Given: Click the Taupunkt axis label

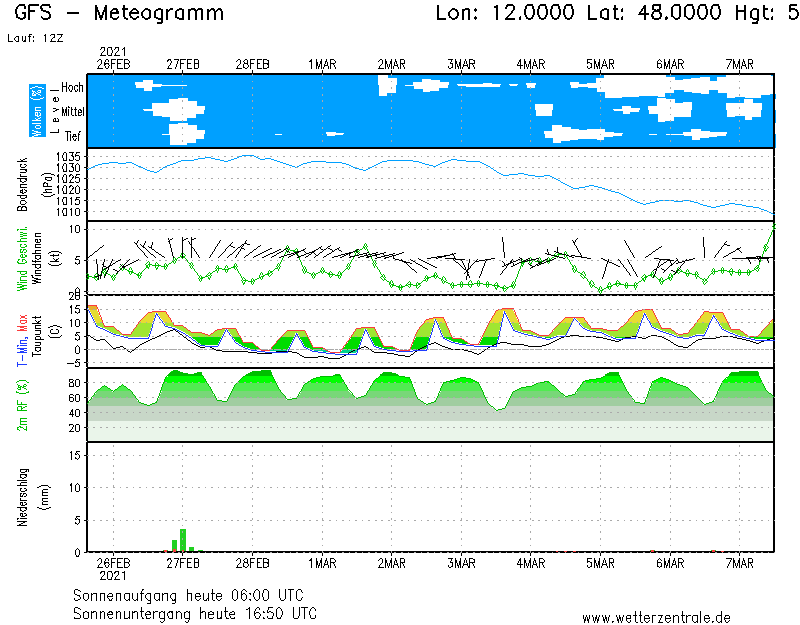Looking at the screenshot, I should [37, 331].
